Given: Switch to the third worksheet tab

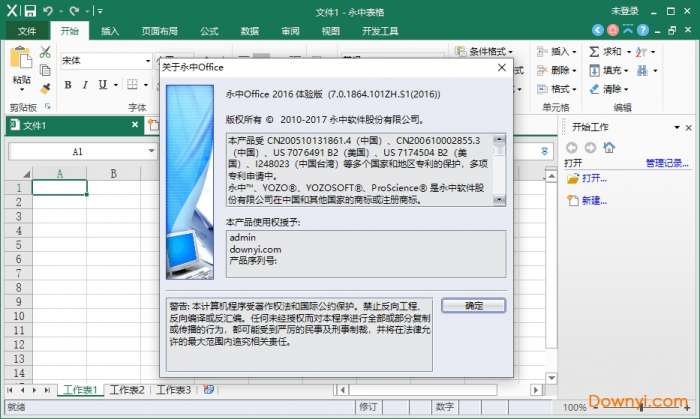Looking at the screenshot, I should pyautogui.click(x=173, y=390).
